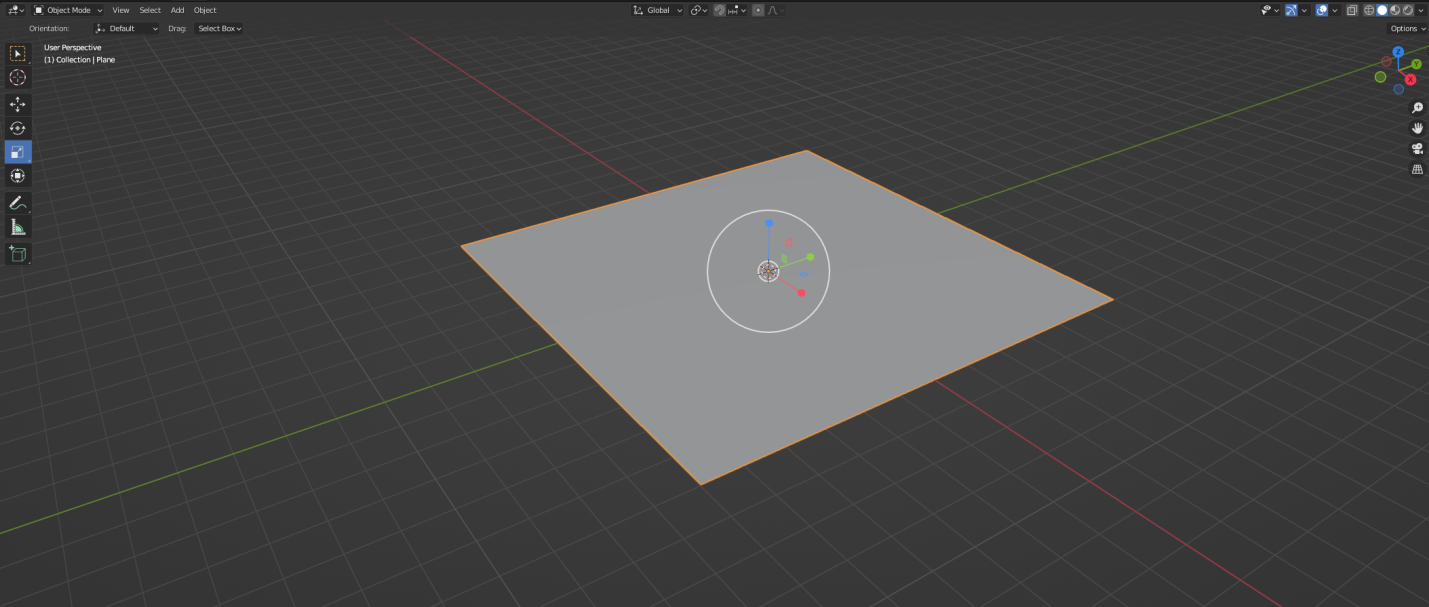Open the Object menu
This screenshot has height=607, width=1429.
click(x=205, y=10)
